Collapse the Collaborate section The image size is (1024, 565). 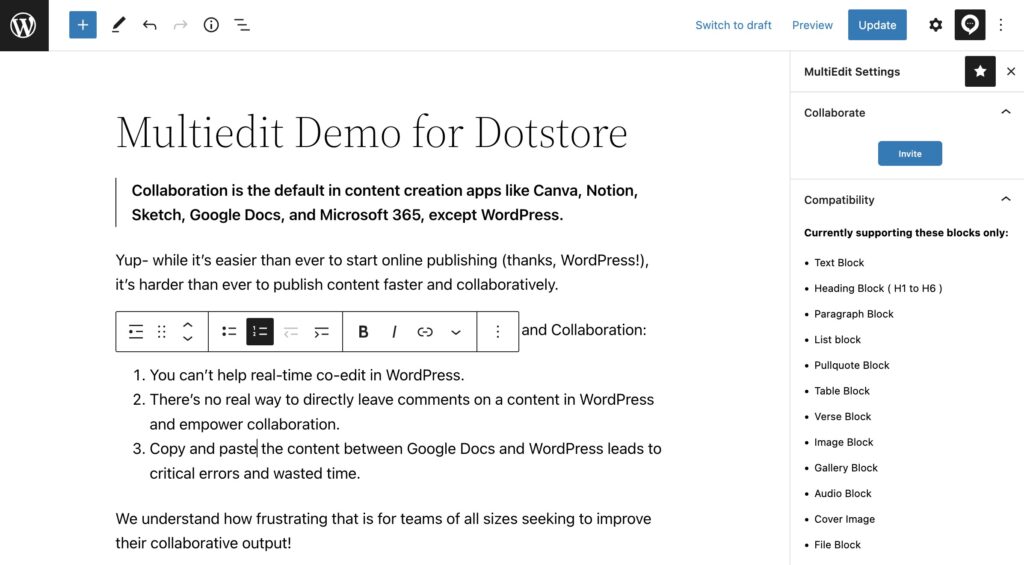coord(1006,112)
